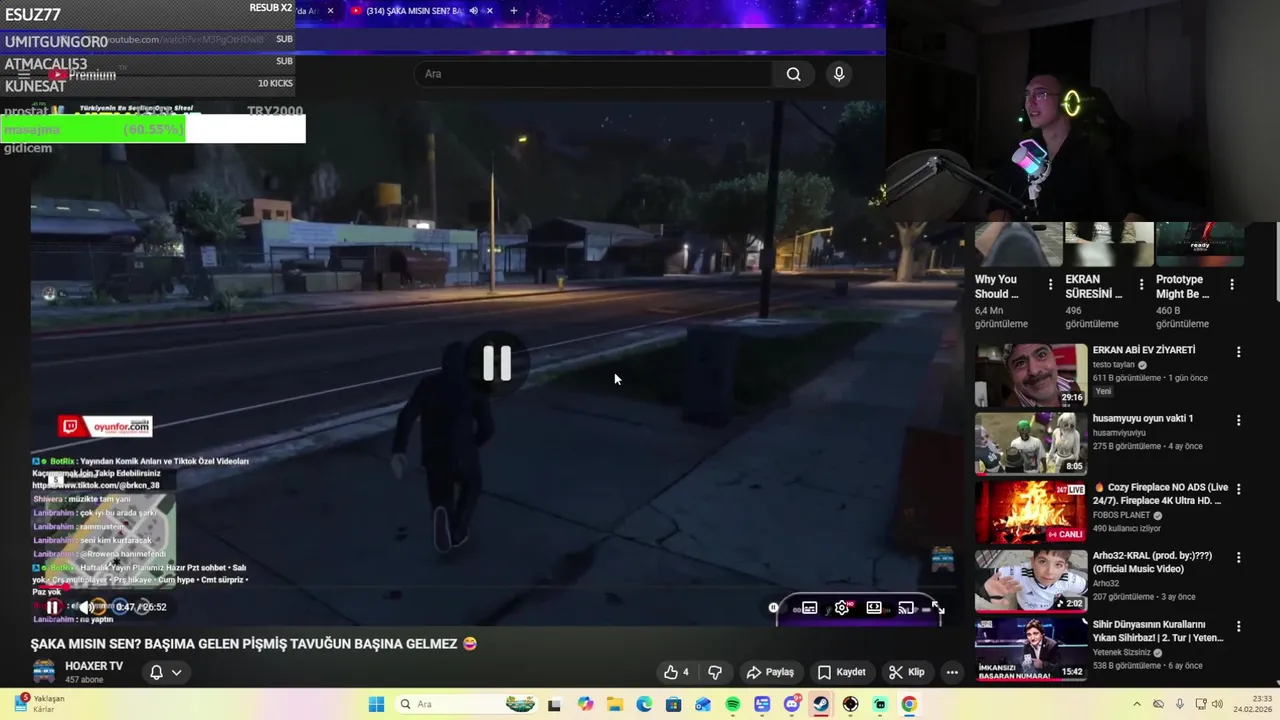Open options menu for Why You Should short
The width and height of the screenshot is (1280, 720).
point(1050,284)
